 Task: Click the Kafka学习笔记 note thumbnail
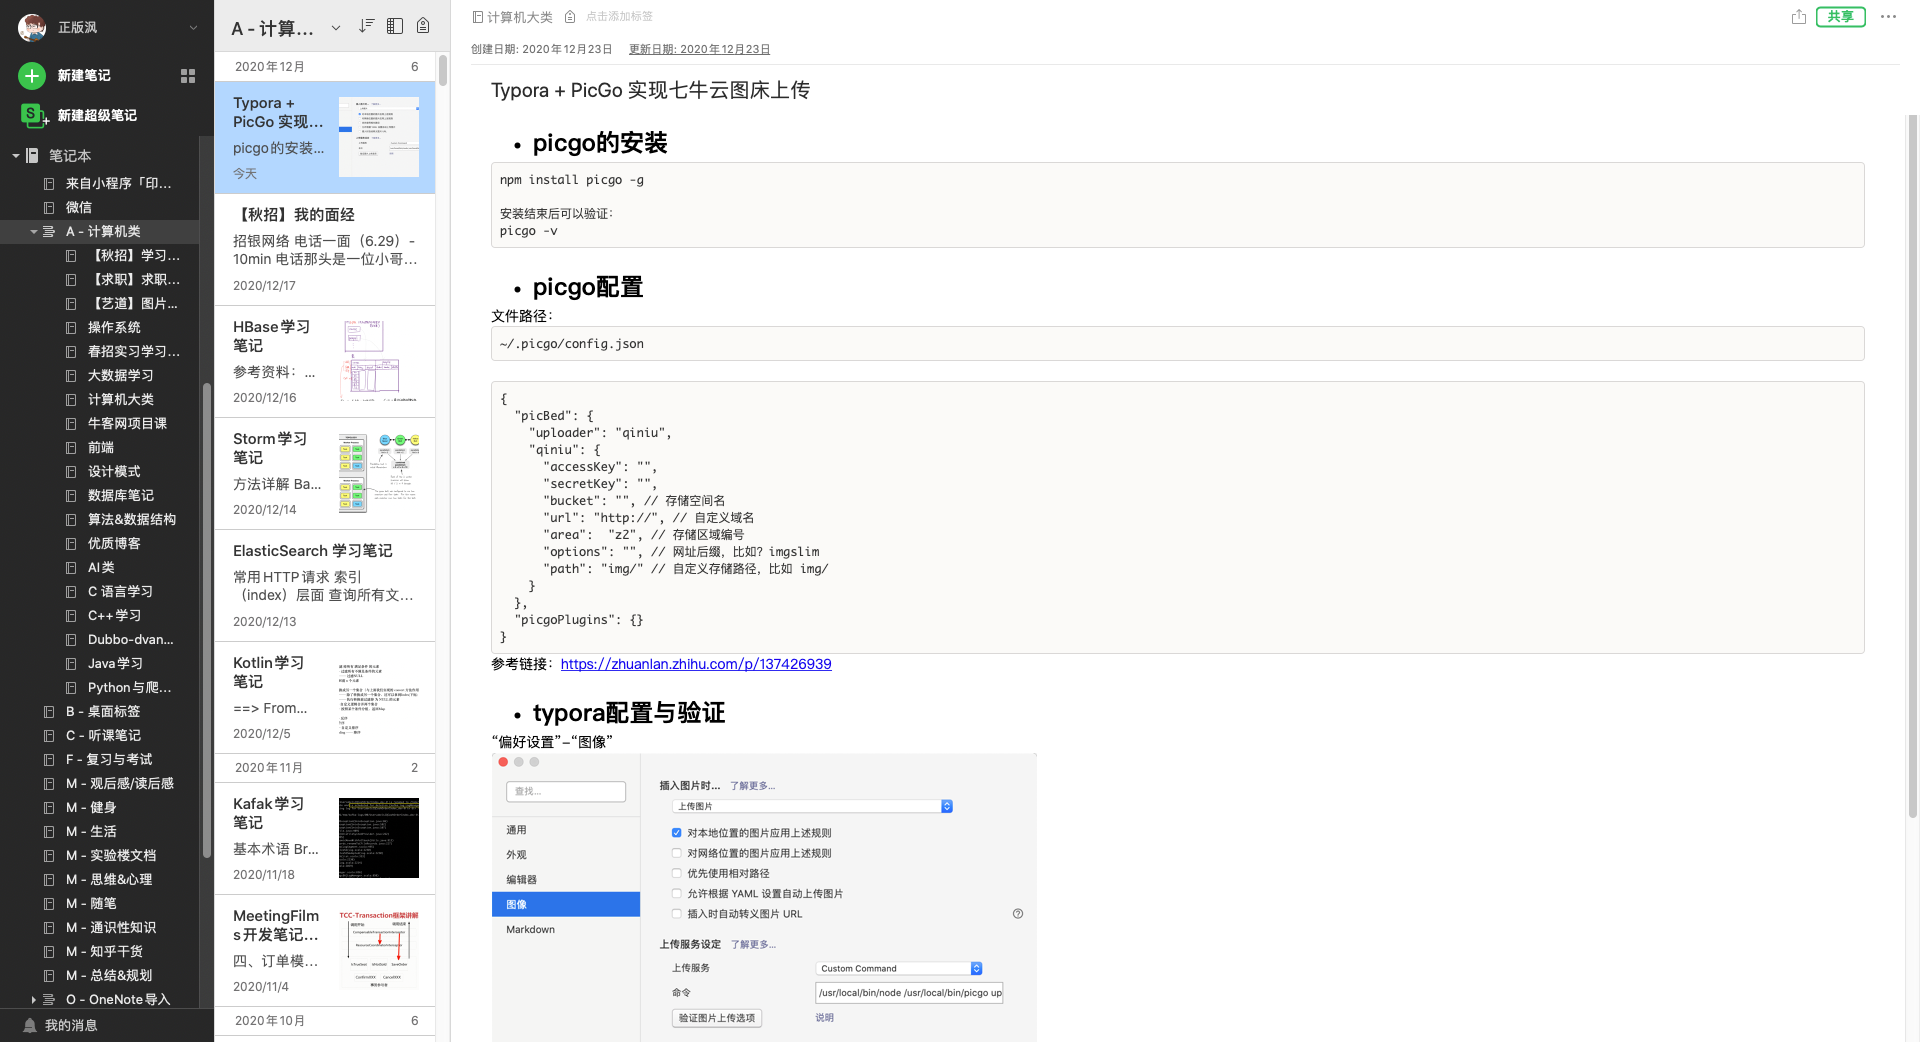(x=378, y=838)
